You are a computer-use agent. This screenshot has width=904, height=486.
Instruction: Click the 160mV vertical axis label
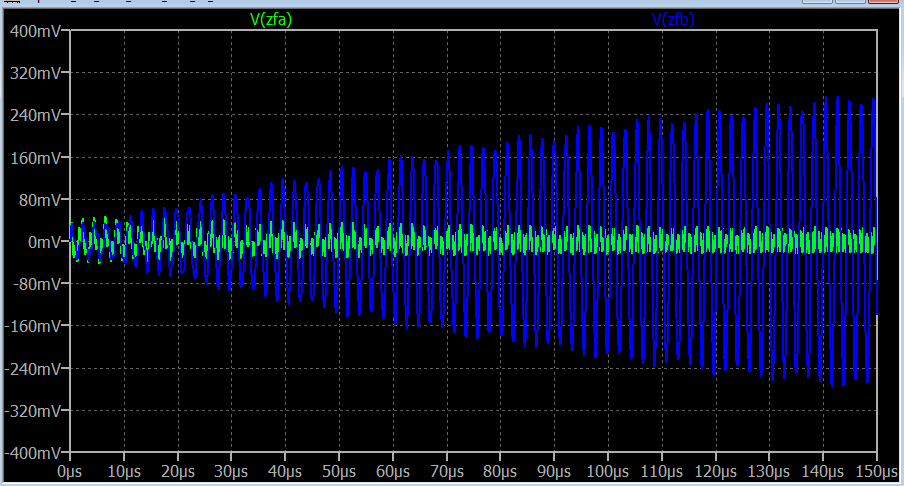38,157
